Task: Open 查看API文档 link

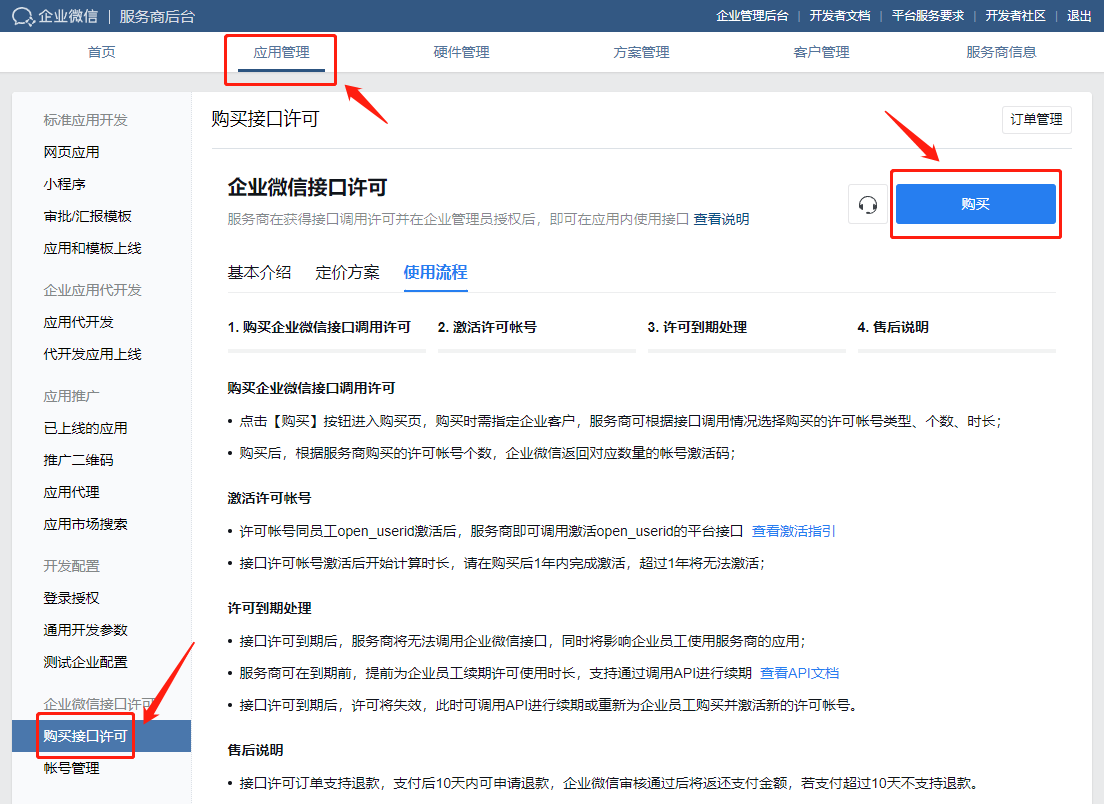Action: point(799,673)
